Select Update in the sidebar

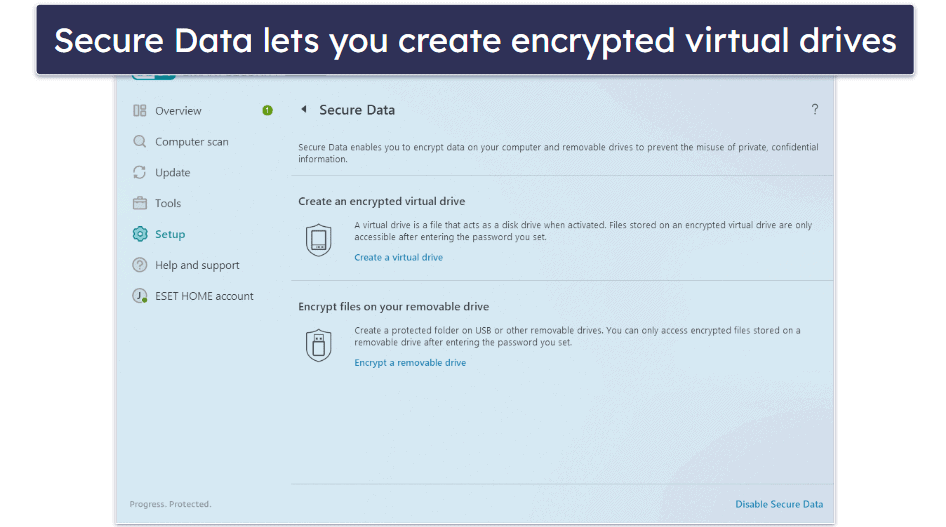[172, 173]
